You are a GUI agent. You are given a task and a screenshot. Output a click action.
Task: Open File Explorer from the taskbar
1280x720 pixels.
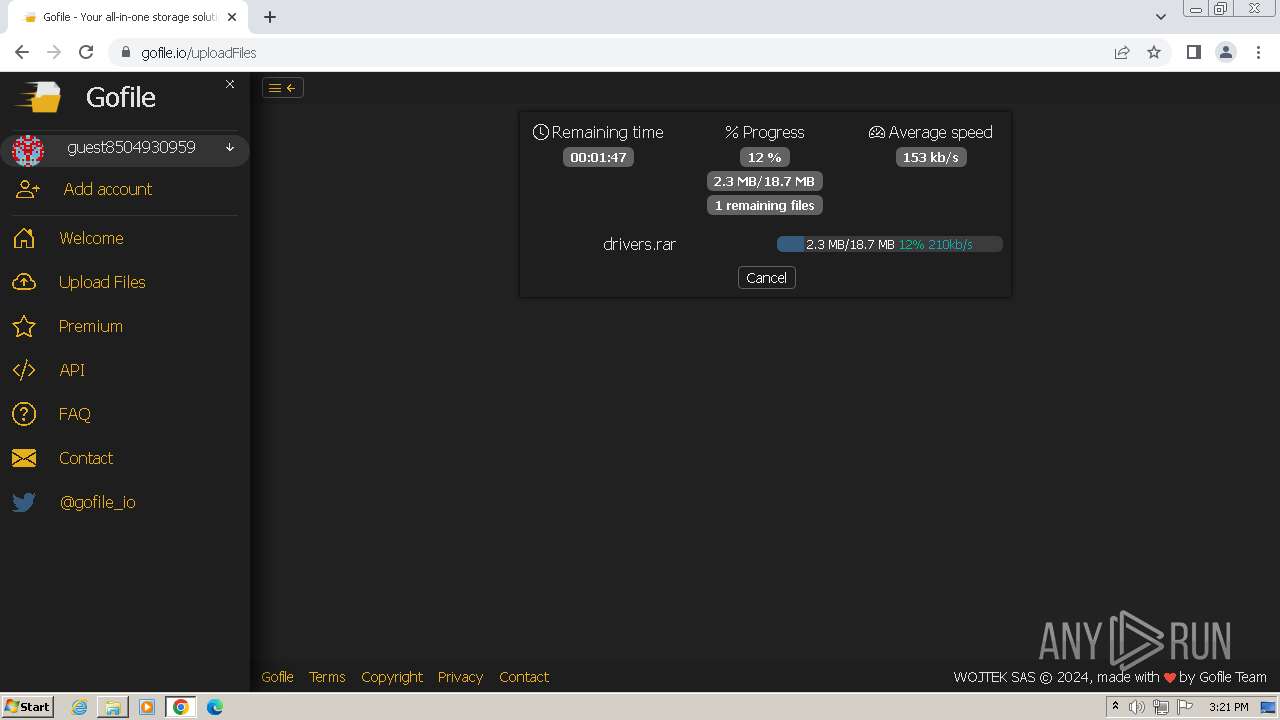113,707
